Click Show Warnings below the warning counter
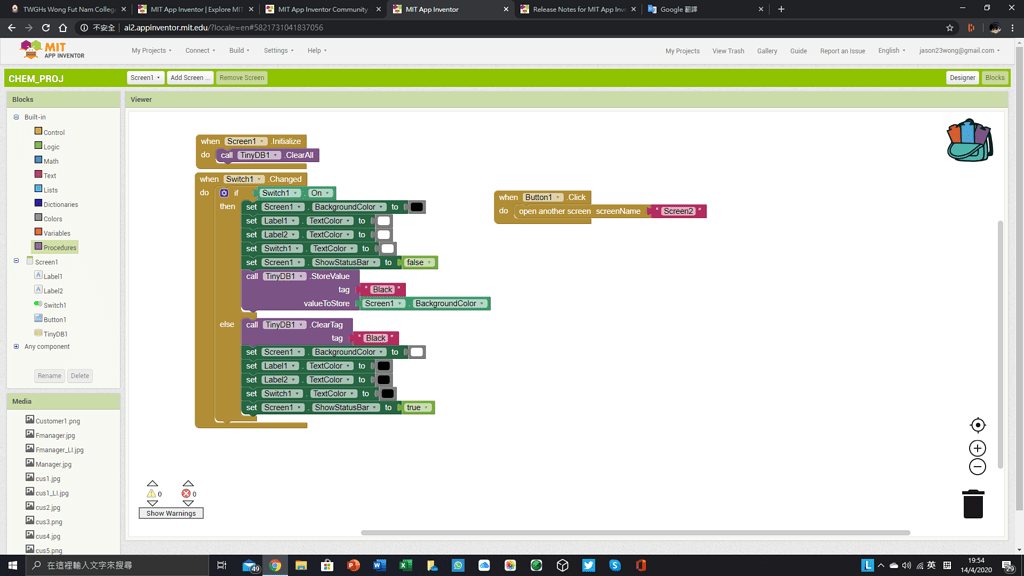This screenshot has height=576, width=1024. (170, 512)
